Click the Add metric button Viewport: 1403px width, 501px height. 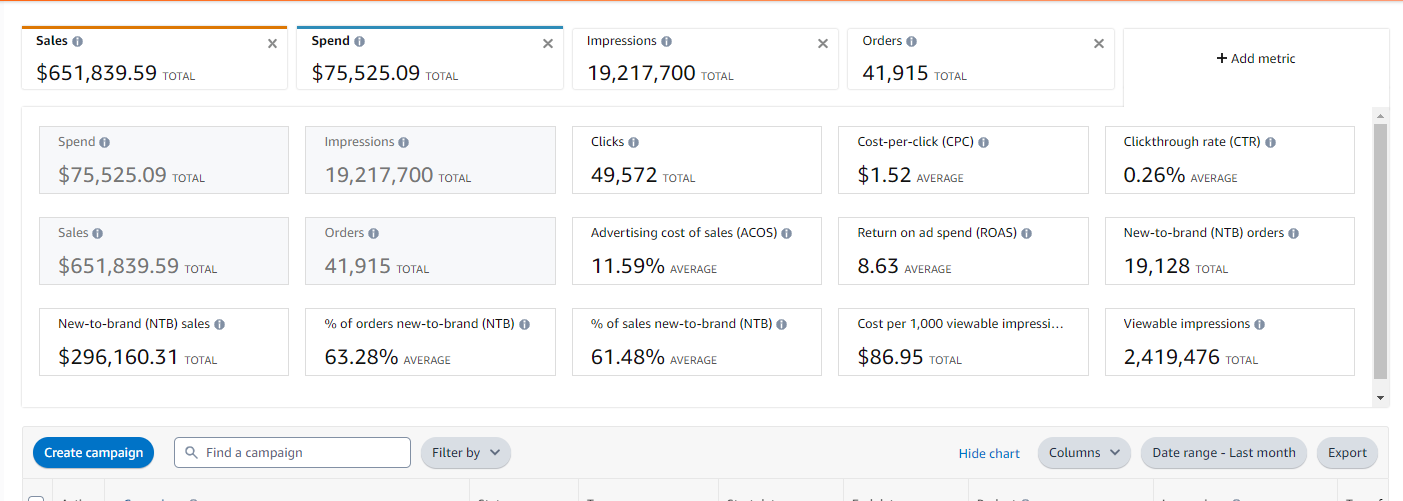tap(1255, 58)
